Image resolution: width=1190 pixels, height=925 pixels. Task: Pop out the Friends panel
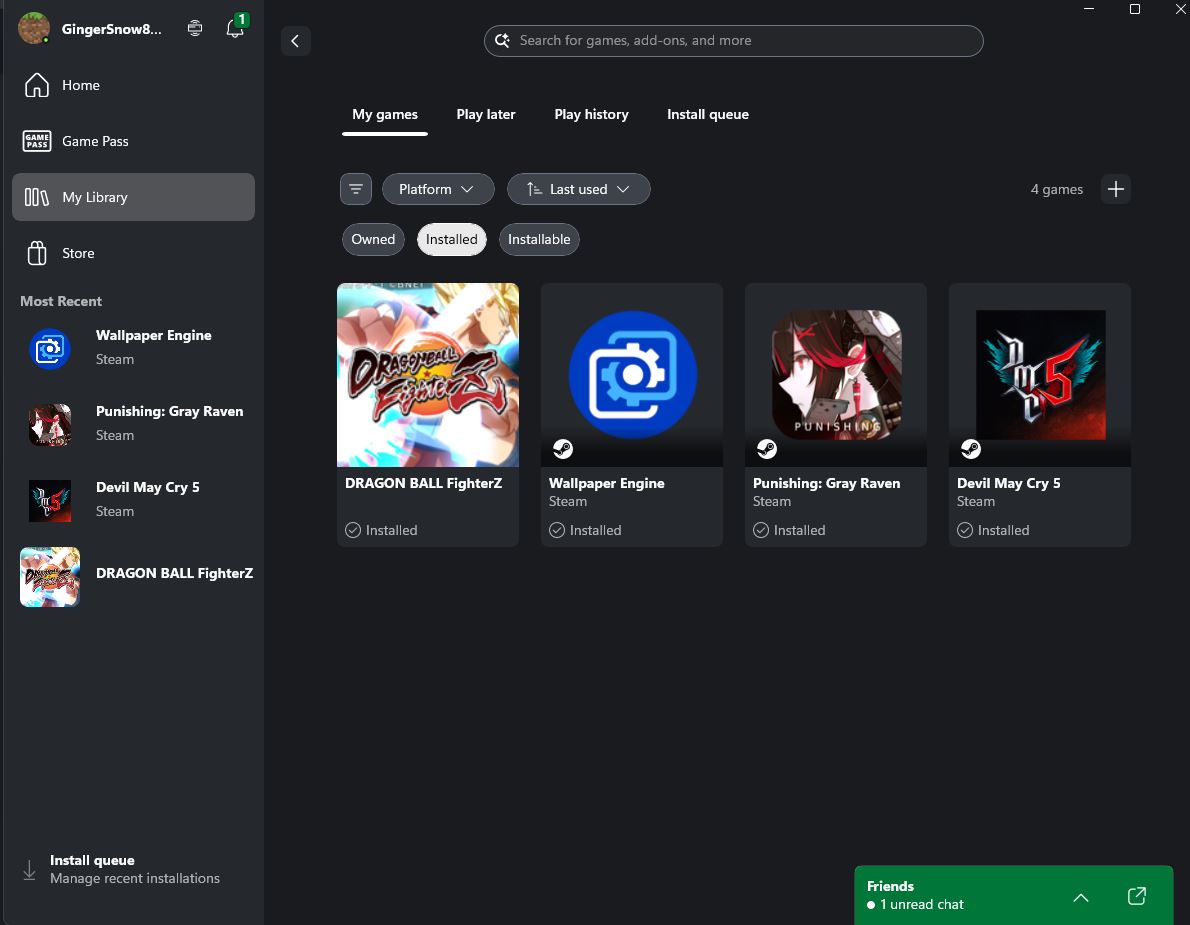click(x=1137, y=896)
